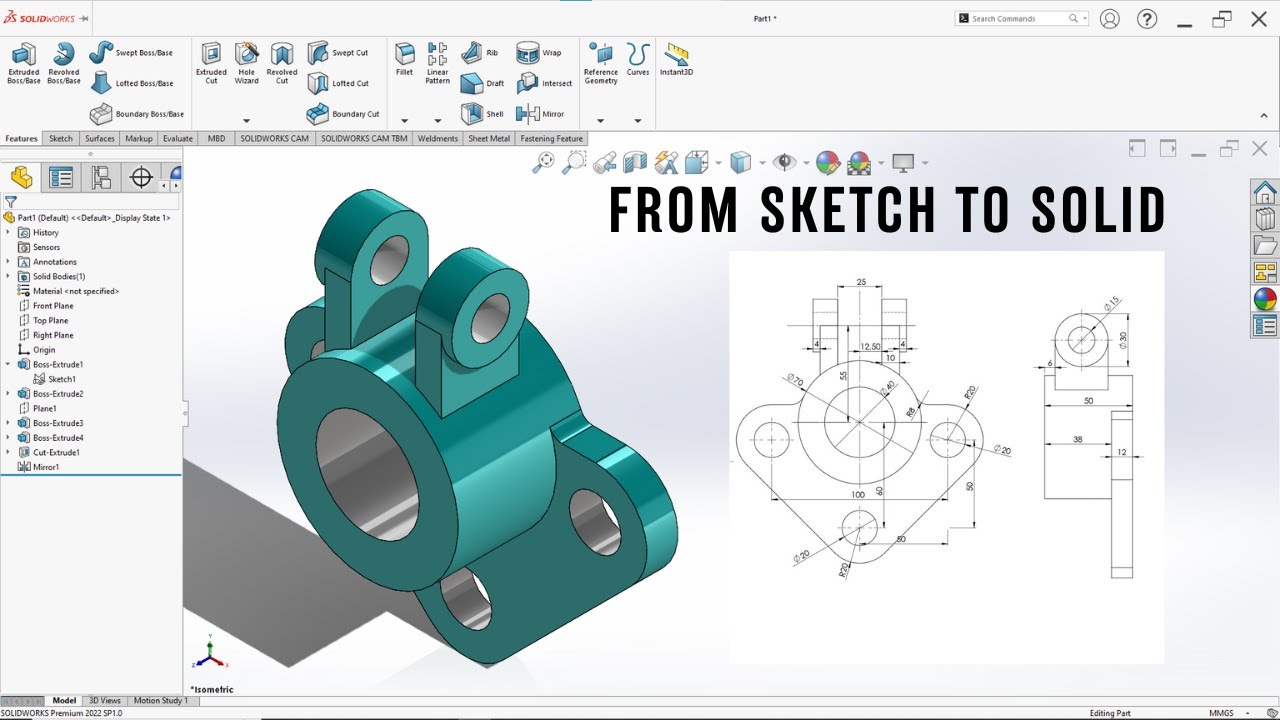
Task: Pick the Boundary Boss/Base tool
Action: click(x=137, y=114)
